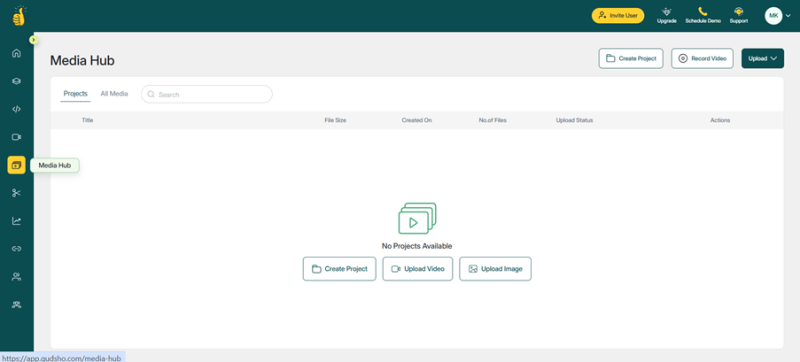Viewport: 800px width, 362px height.
Task: Switch to the All Media tab
Action: (x=114, y=94)
